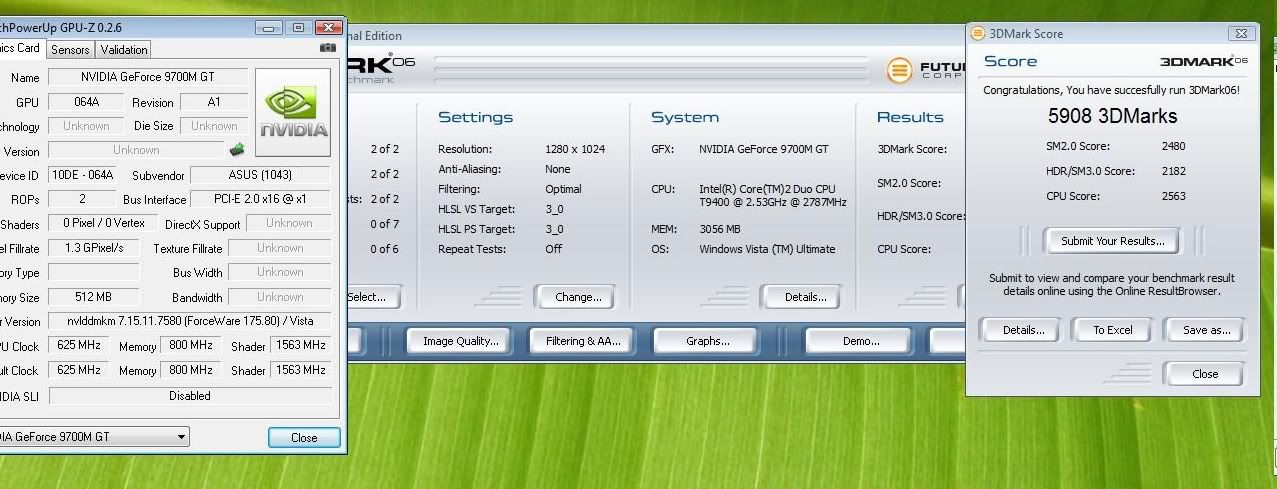Click the 1.3 GPixel/s fillrate field
1277x489 pixels.
[93, 248]
